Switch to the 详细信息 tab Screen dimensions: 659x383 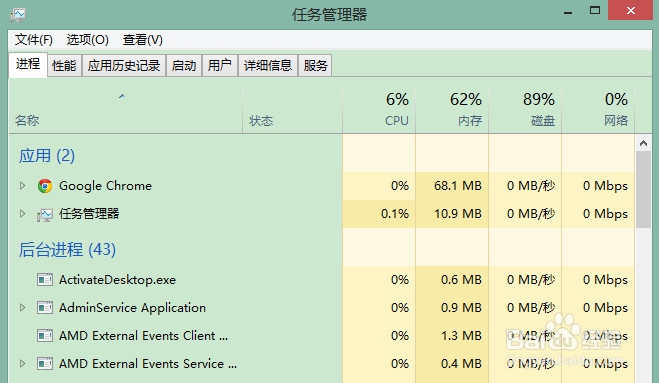click(268, 66)
